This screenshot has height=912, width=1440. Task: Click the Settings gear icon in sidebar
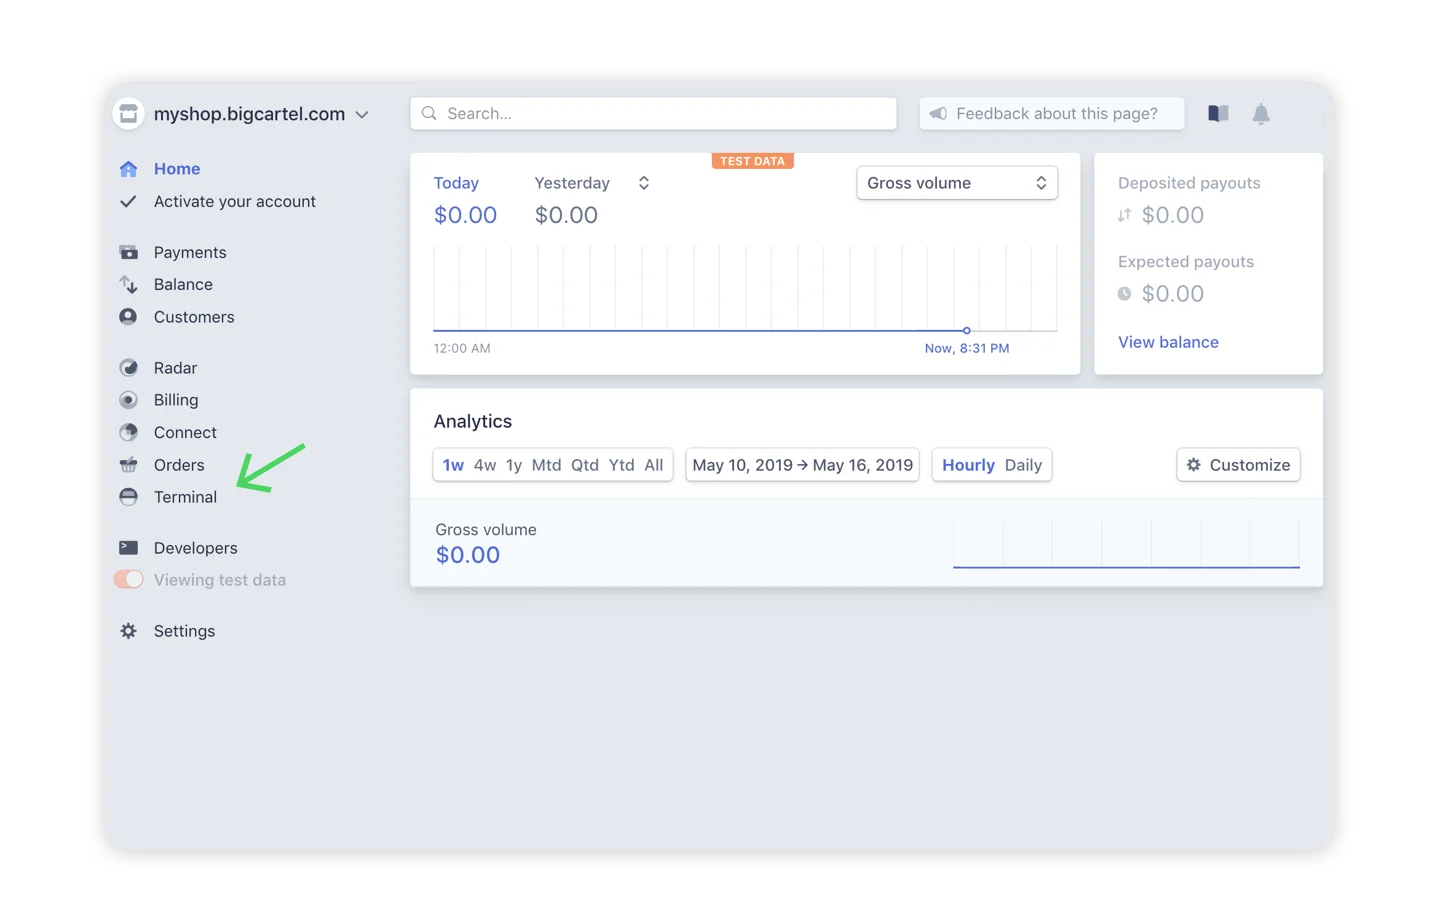pos(128,631)
